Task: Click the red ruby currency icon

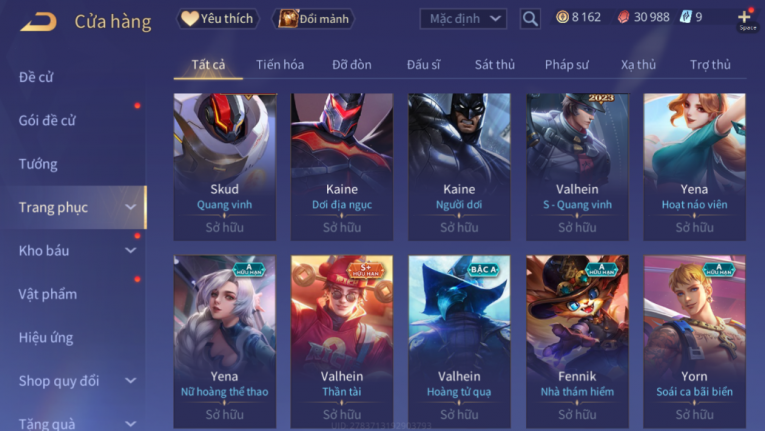Action: pyautogui.click(x=623, y=18)
